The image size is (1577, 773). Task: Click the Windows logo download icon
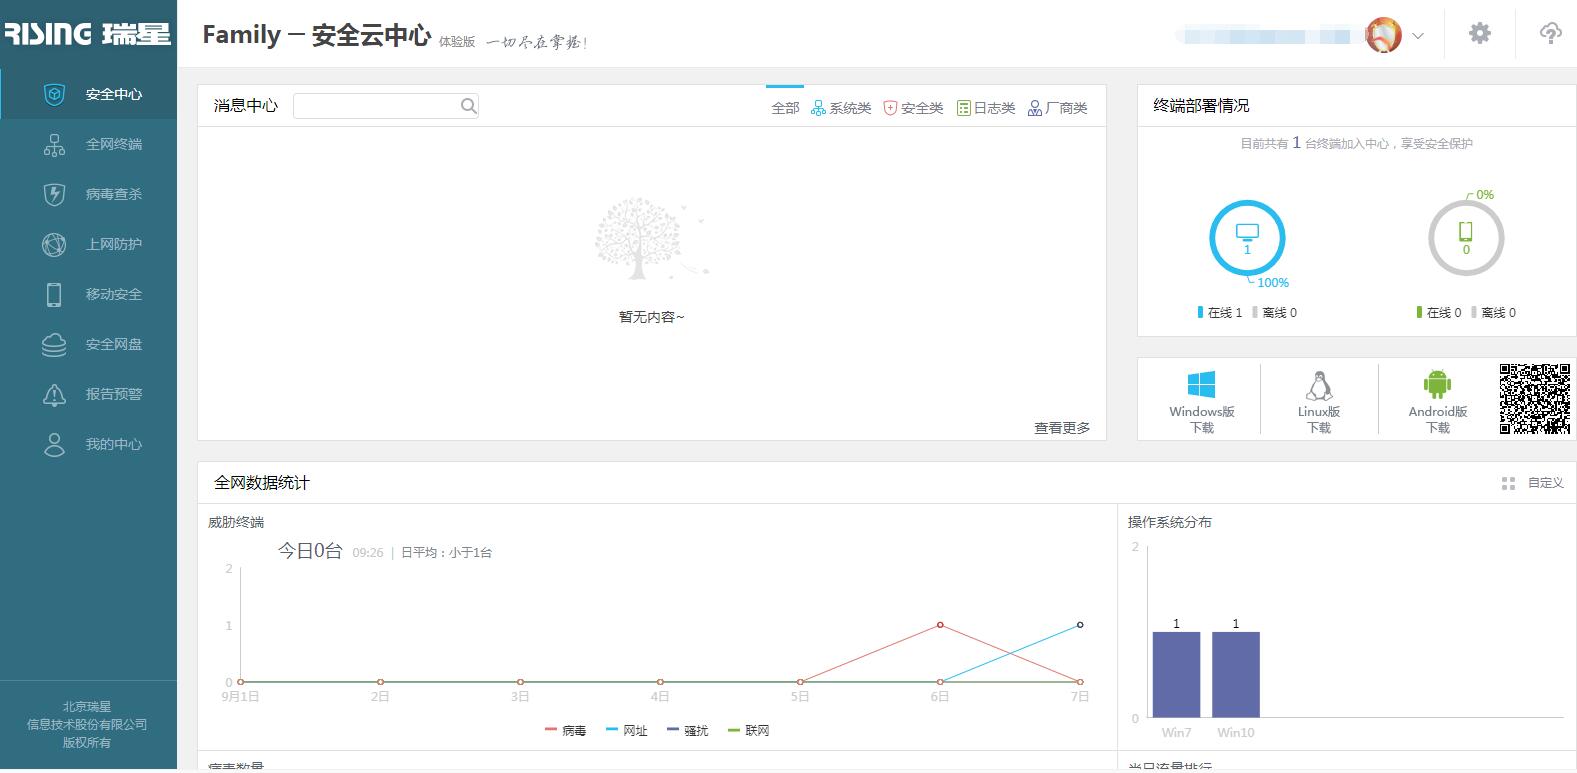click(x=1201, y=385)
